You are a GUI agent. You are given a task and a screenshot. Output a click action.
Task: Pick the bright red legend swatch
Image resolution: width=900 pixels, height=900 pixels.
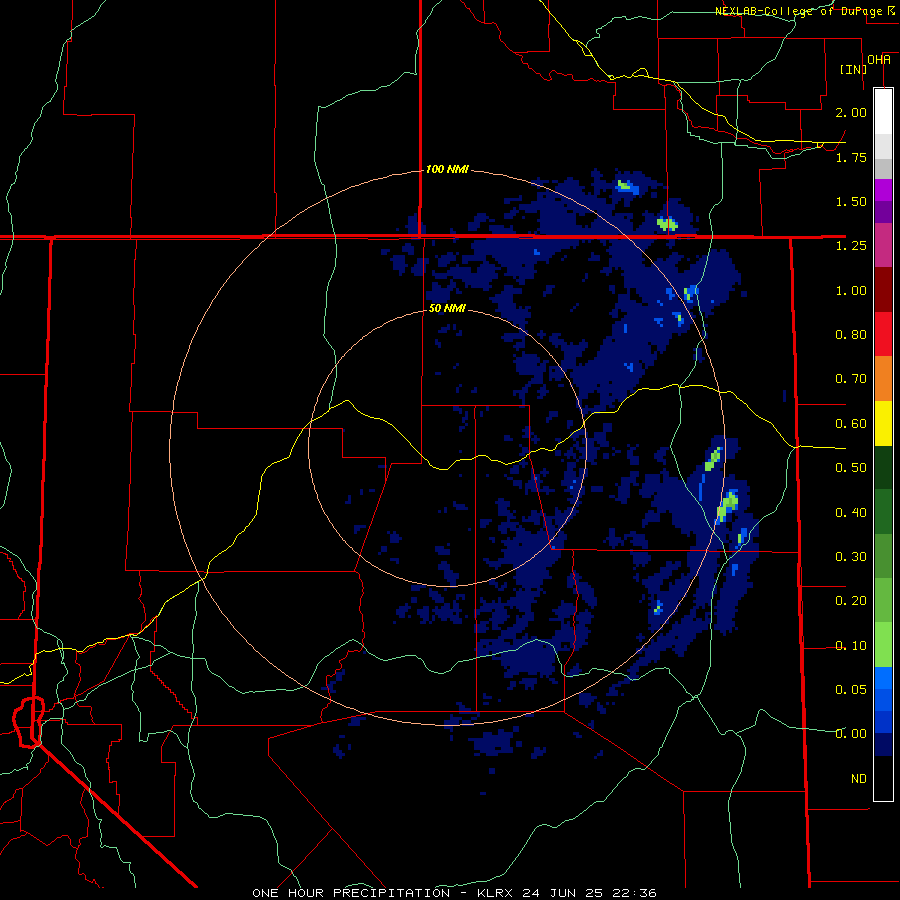click(x=883, y=334)
